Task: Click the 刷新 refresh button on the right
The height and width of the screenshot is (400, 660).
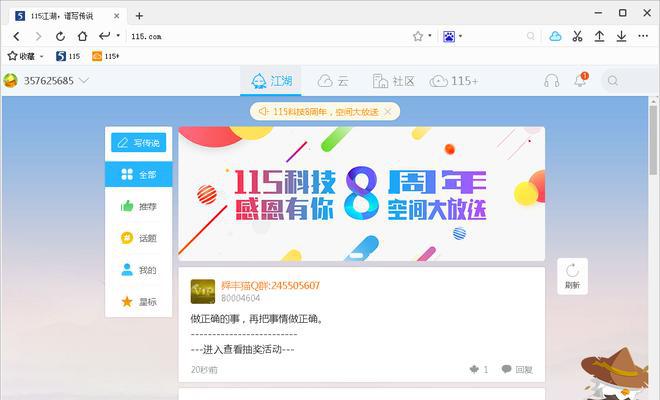Action: pyautogui.click(x=572, y=276)
